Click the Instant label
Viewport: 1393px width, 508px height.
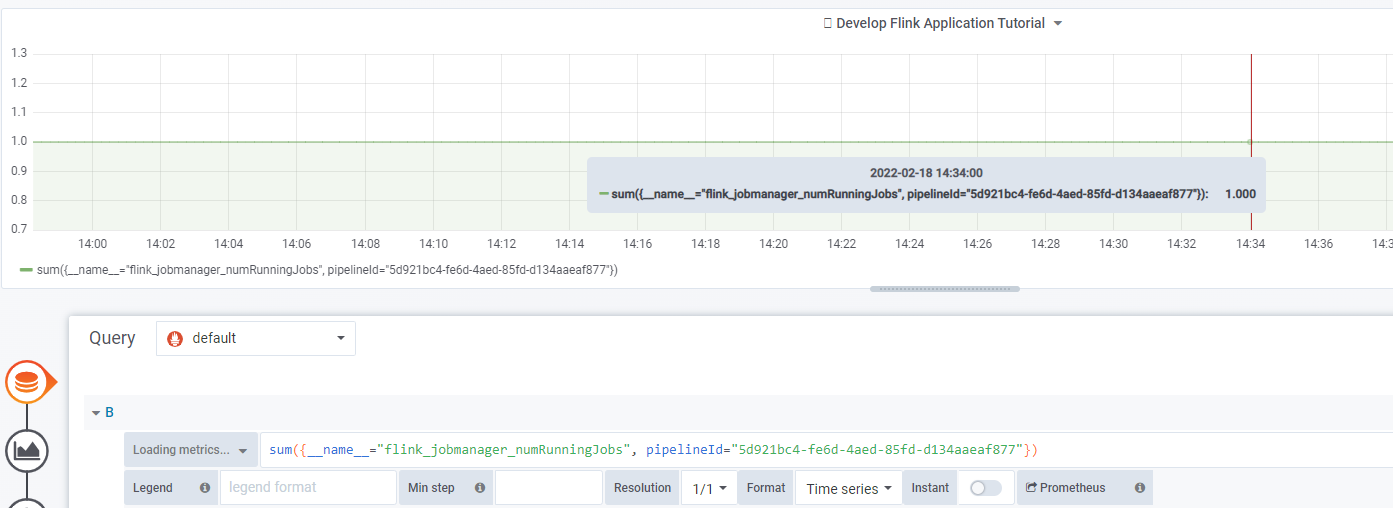click(x=930, y=488)
